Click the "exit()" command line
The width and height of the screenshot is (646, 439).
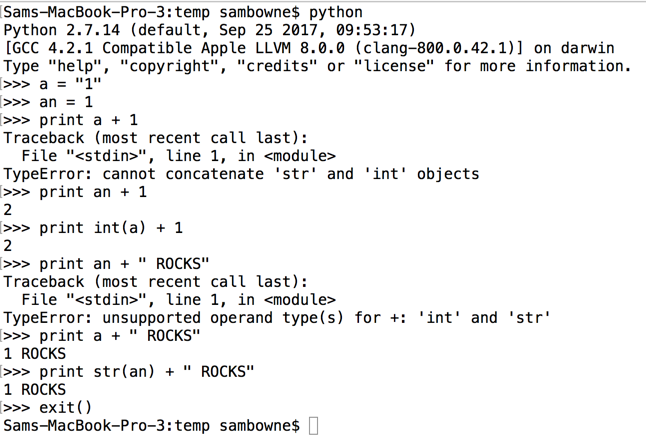[66, 408]
